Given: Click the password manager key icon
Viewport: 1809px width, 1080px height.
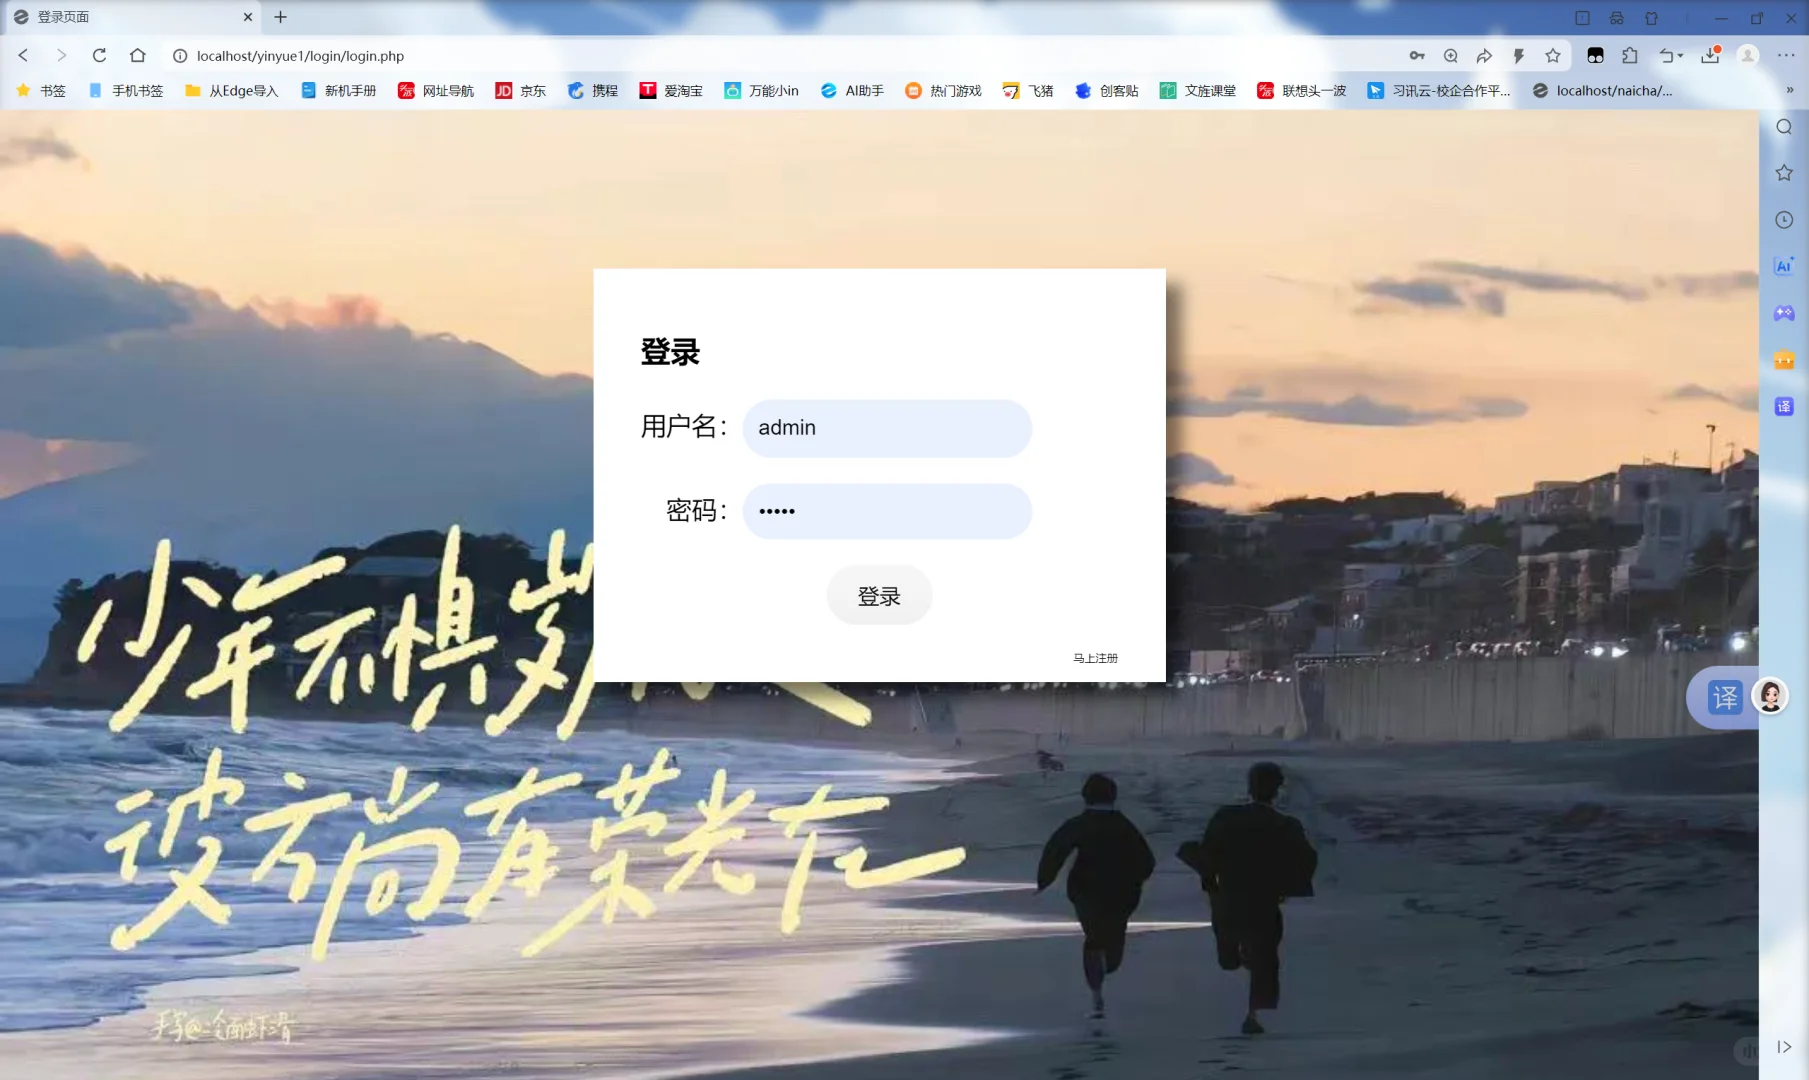Looking at the screenshot, I should [1416, 55].
